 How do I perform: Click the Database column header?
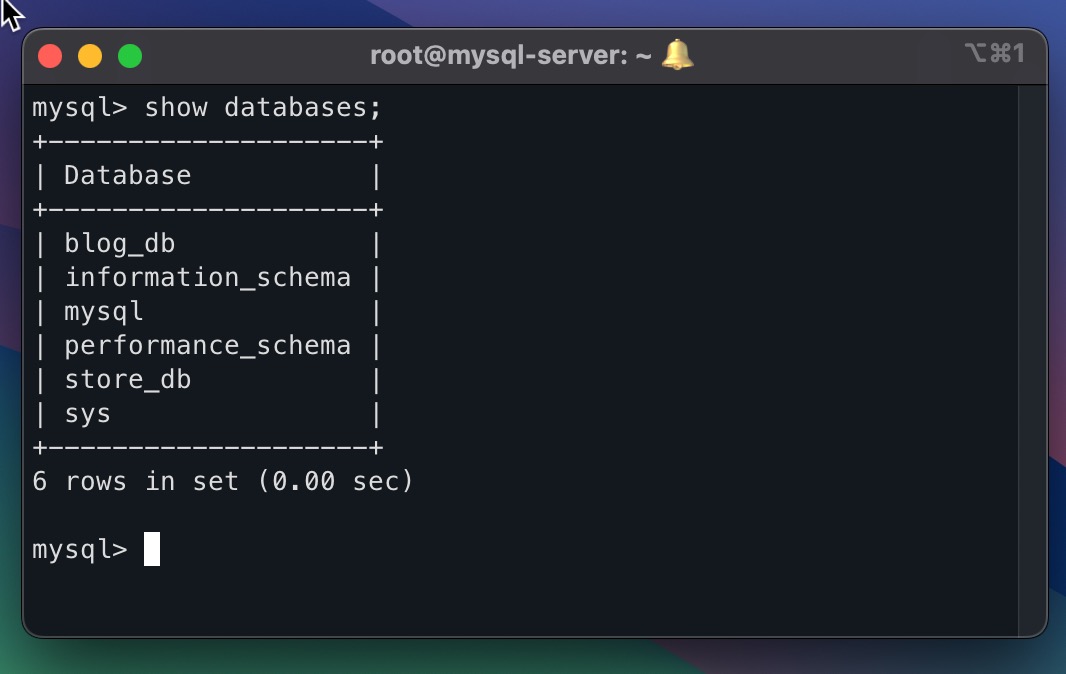[x=127, y=175]
